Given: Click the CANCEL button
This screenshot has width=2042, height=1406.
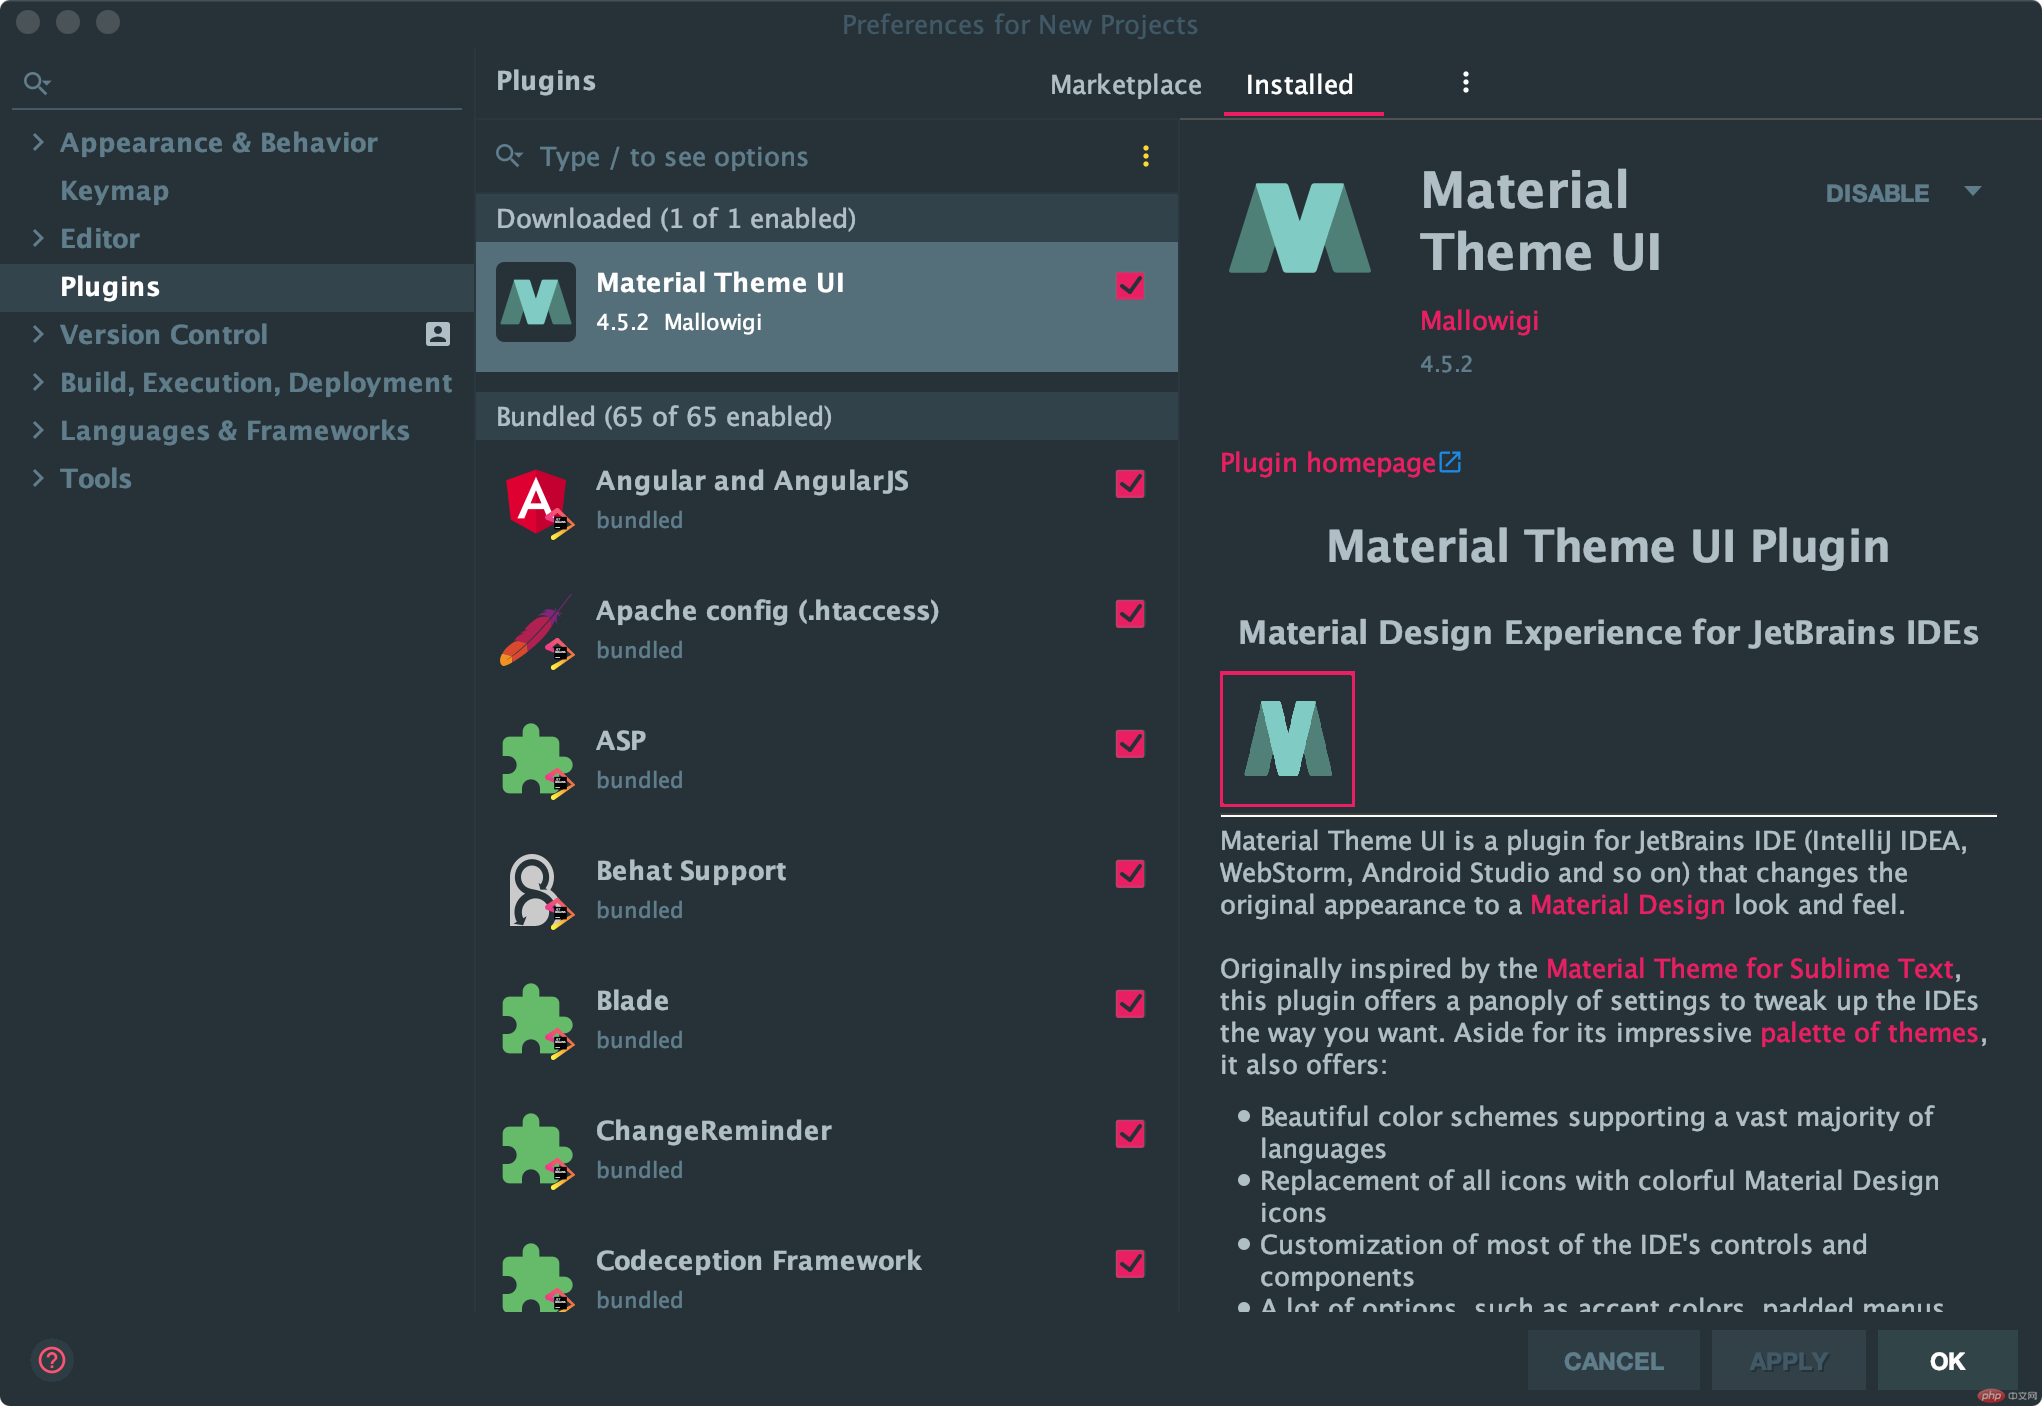Looking at the screenshot, I should (x=1613, y=1361).
